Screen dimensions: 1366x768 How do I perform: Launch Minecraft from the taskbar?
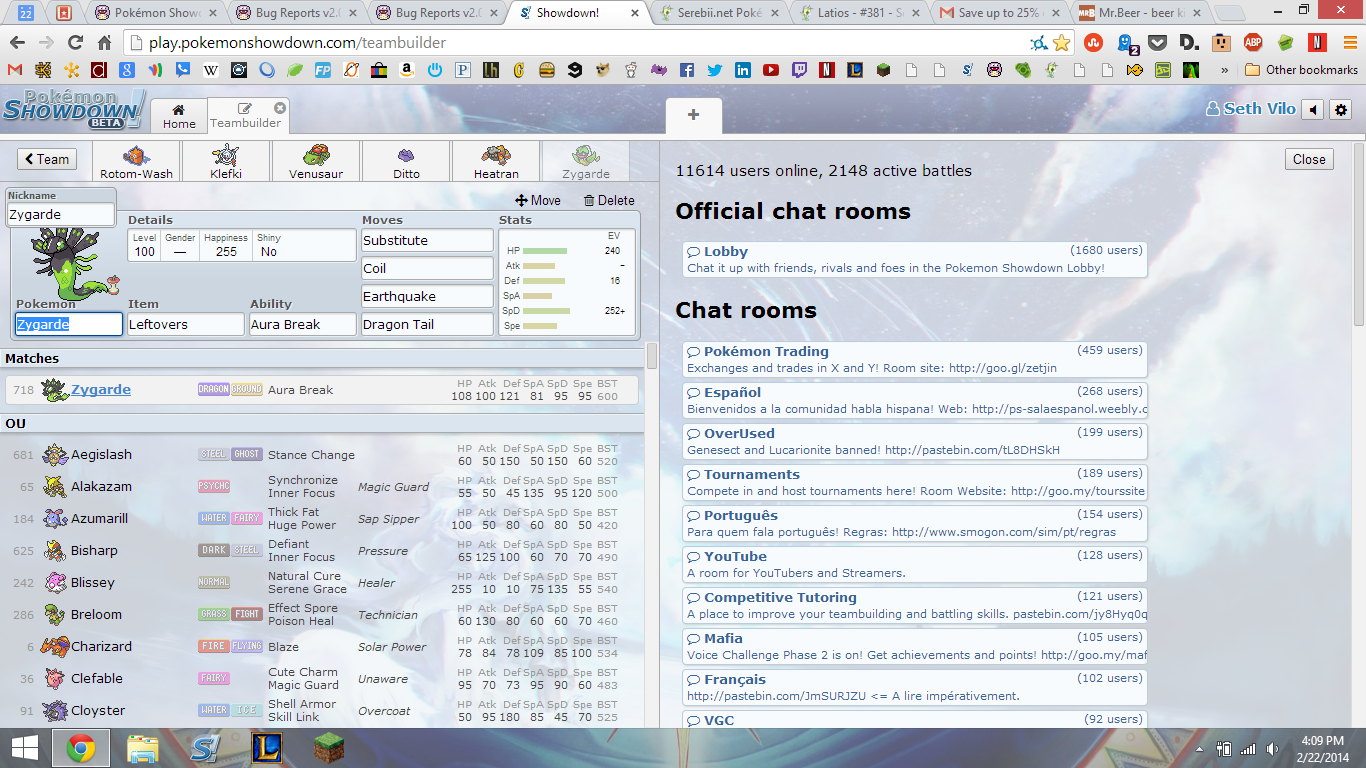coord(328,748)
